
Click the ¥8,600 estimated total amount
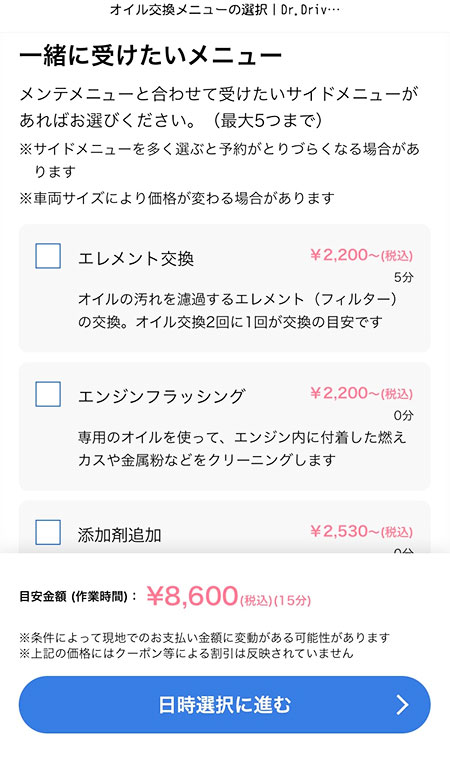pyautogui.click(x=192, y=596)
